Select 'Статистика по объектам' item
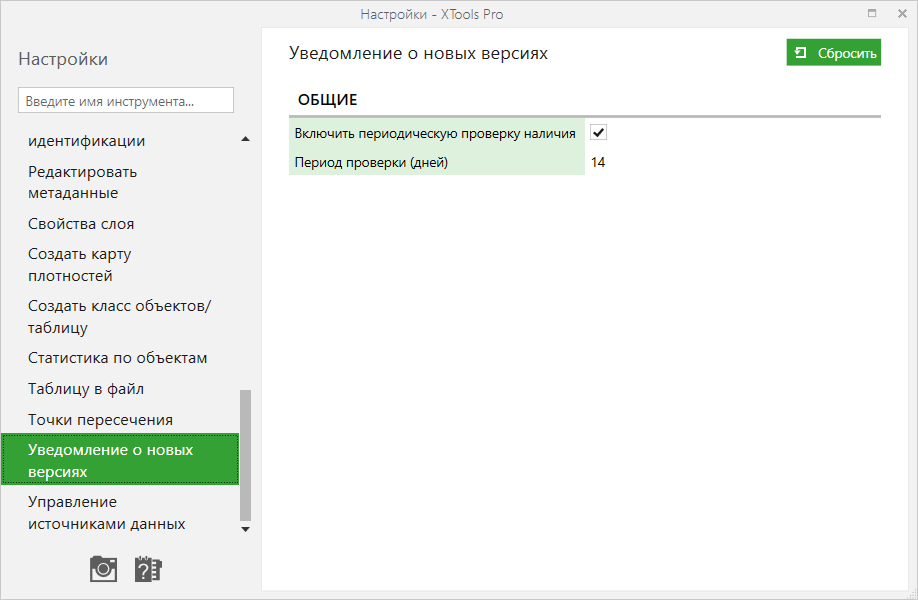Image resolution: width=918 pixels, height=600 pixels. click(118, 358)
